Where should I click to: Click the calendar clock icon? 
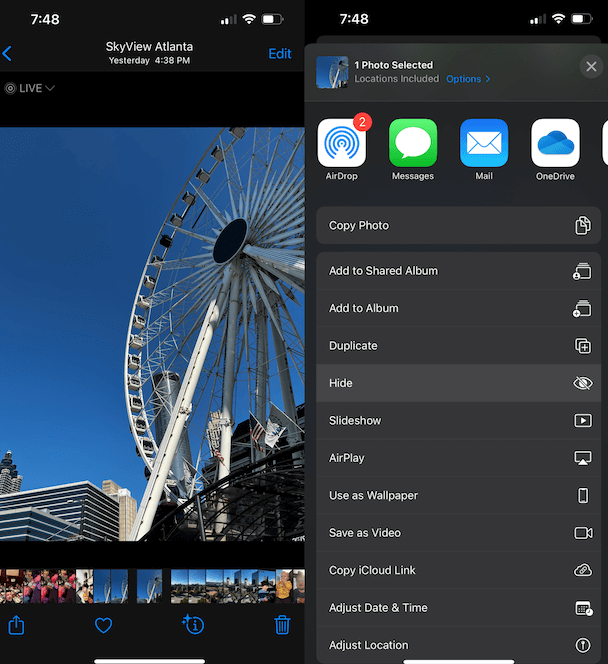[x=583, y=608]
